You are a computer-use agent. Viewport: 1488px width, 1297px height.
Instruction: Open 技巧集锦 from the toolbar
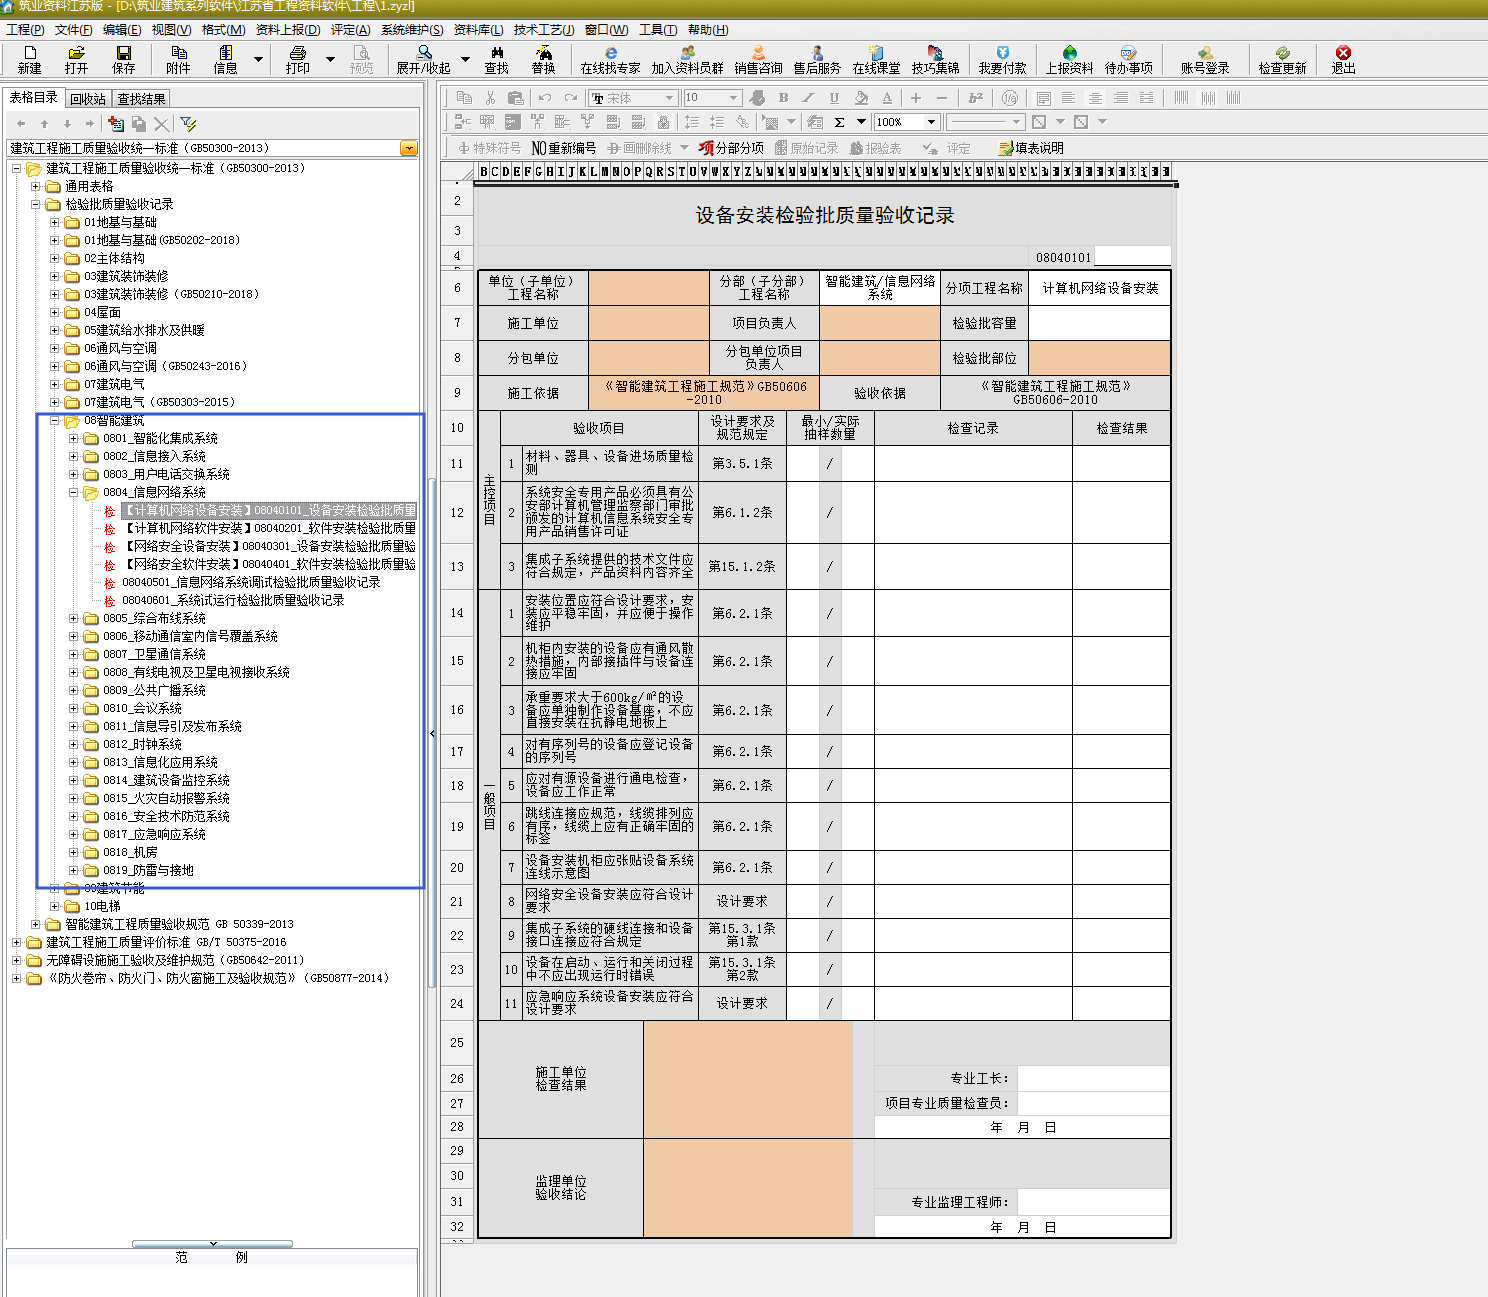click(x=936, y=60)
